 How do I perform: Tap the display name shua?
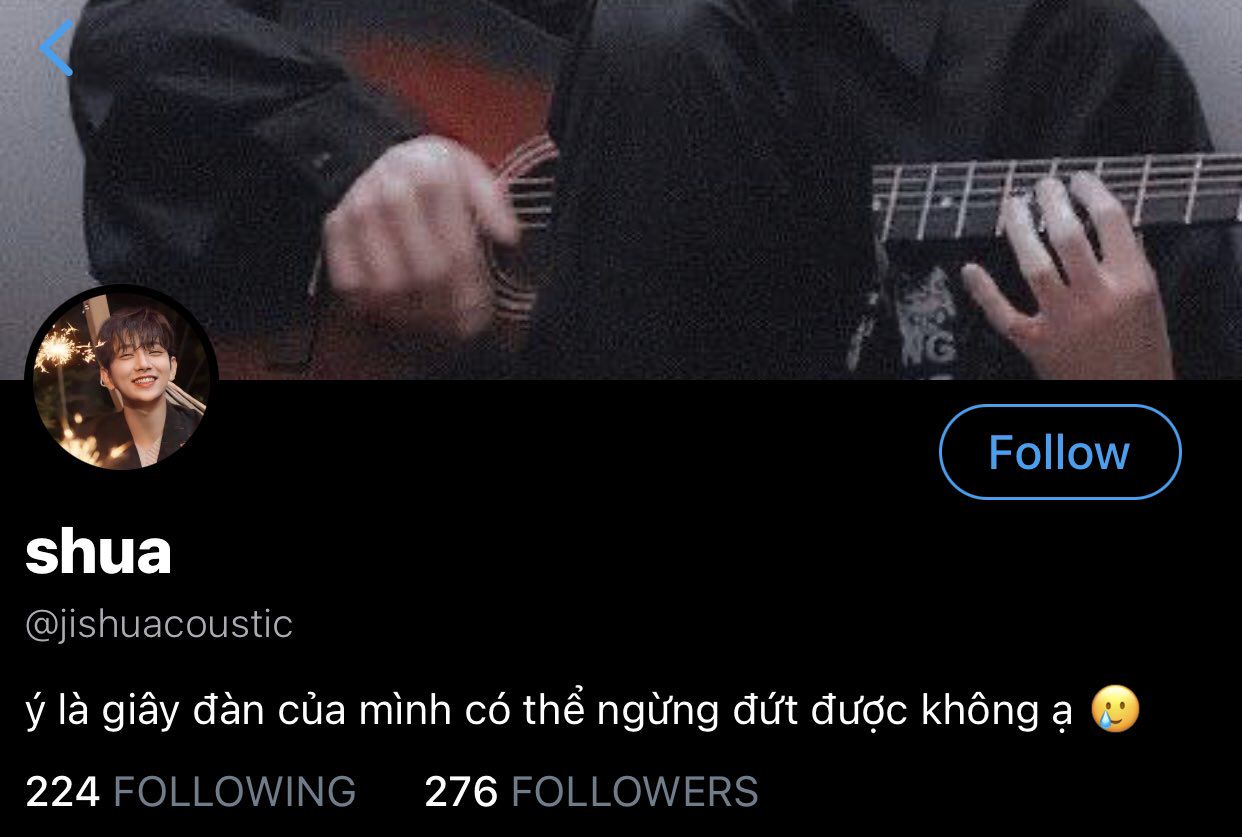99,552
